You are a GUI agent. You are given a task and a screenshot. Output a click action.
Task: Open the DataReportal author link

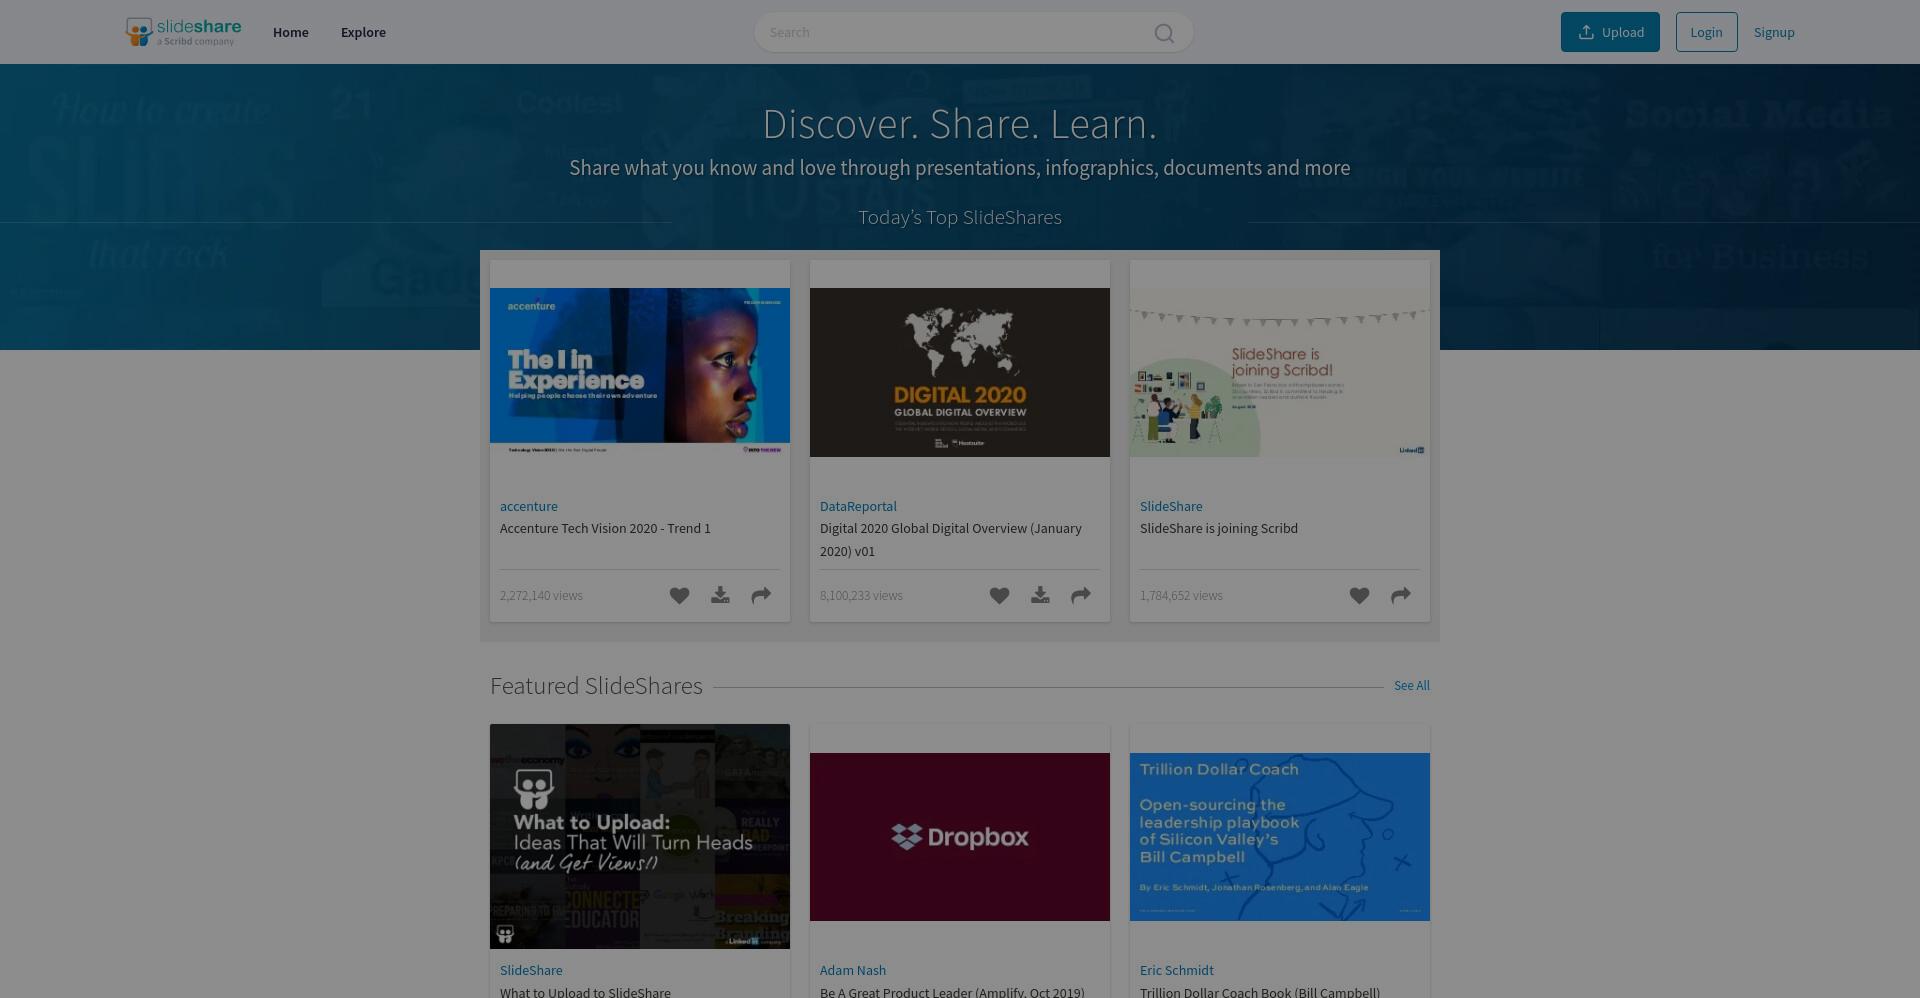coord(858,507)
